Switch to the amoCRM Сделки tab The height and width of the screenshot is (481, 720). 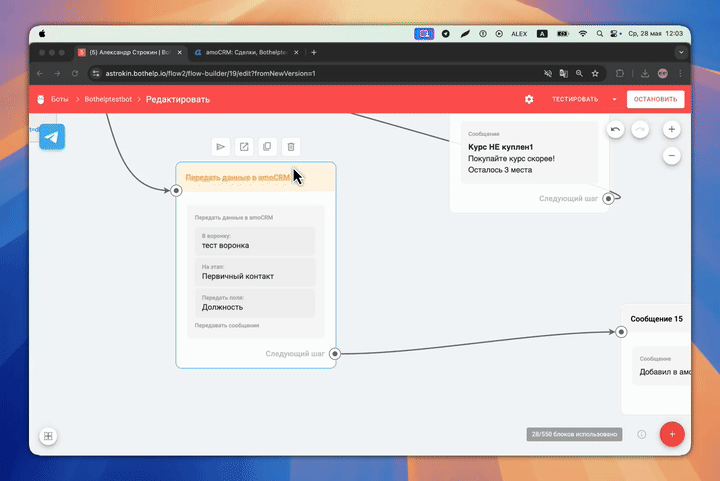[247, 52]
